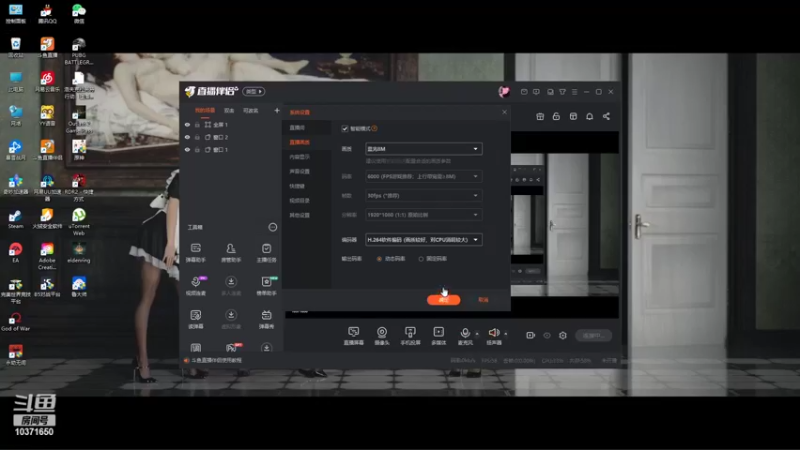The height and width of the screenshot is (450, 800).
Task: Open the 微信 WeChat desktop shortcut
Action: [79, 14]
